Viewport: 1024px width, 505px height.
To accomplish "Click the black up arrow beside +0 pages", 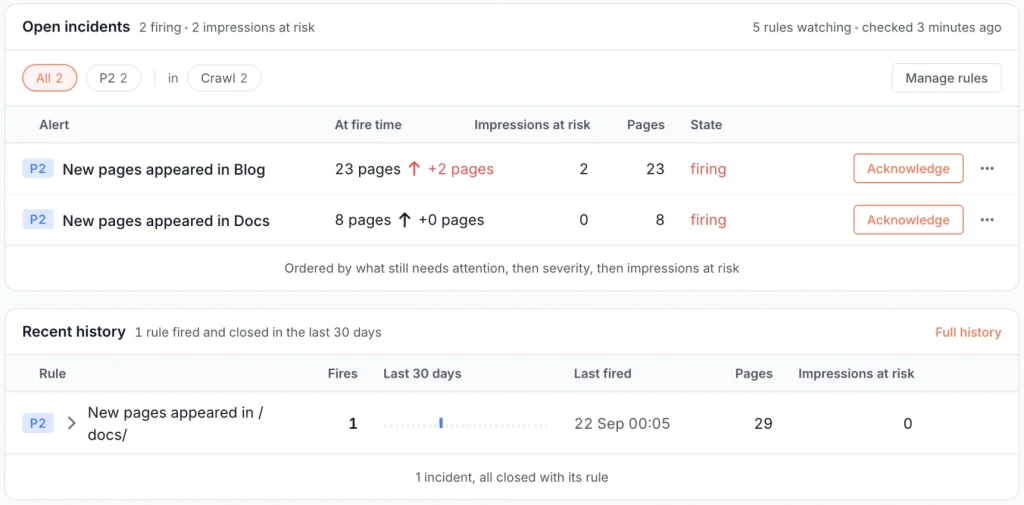I will (x=405, y=220).
